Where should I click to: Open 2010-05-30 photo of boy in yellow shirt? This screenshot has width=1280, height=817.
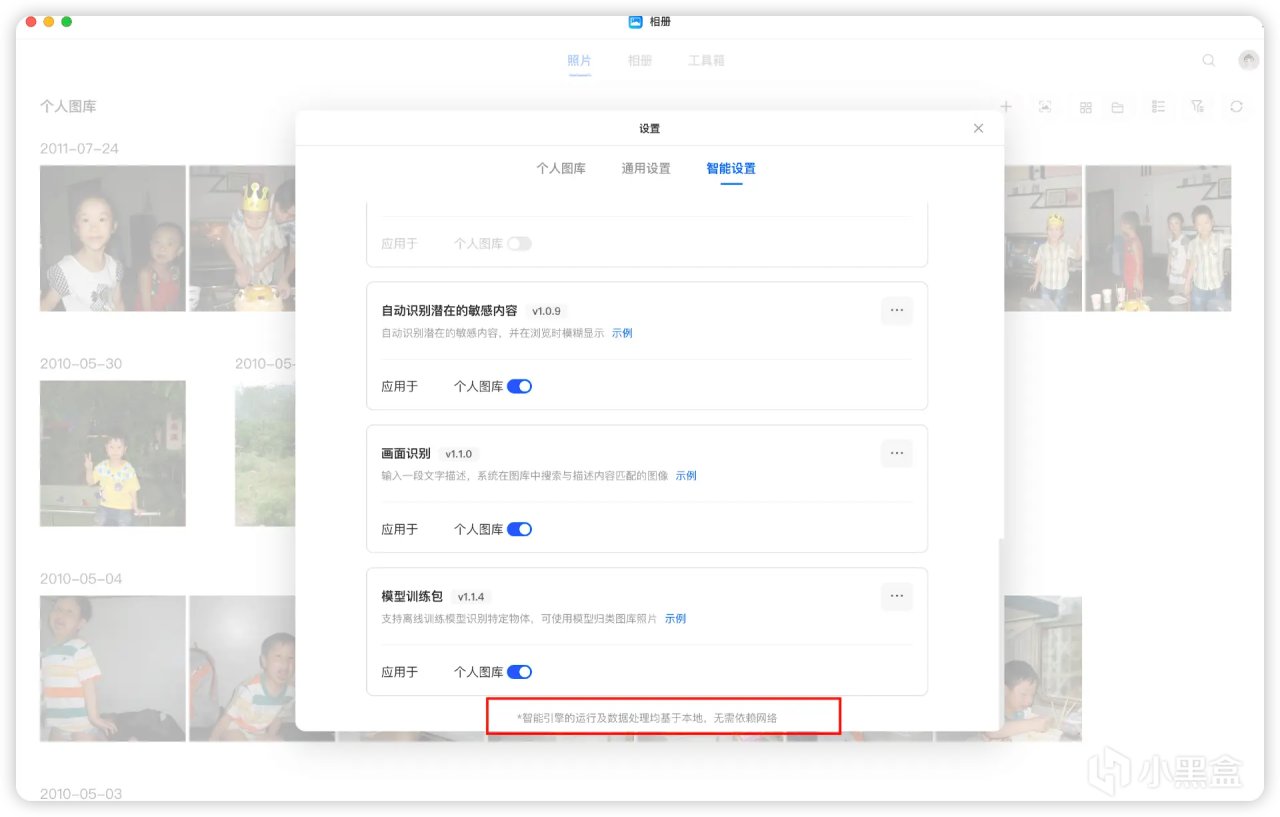(113, 453)
